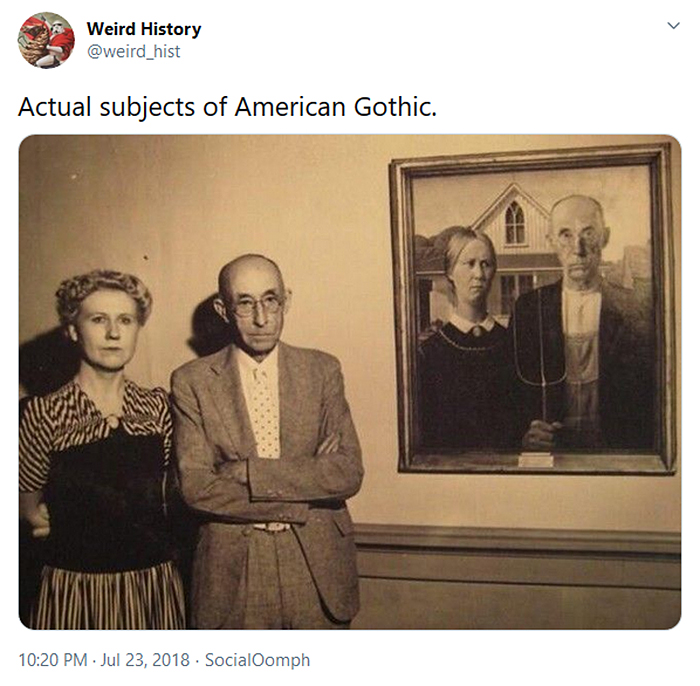Expand the tweet options chevron menu
Viewport: 700px width, 686px height.
673,27
